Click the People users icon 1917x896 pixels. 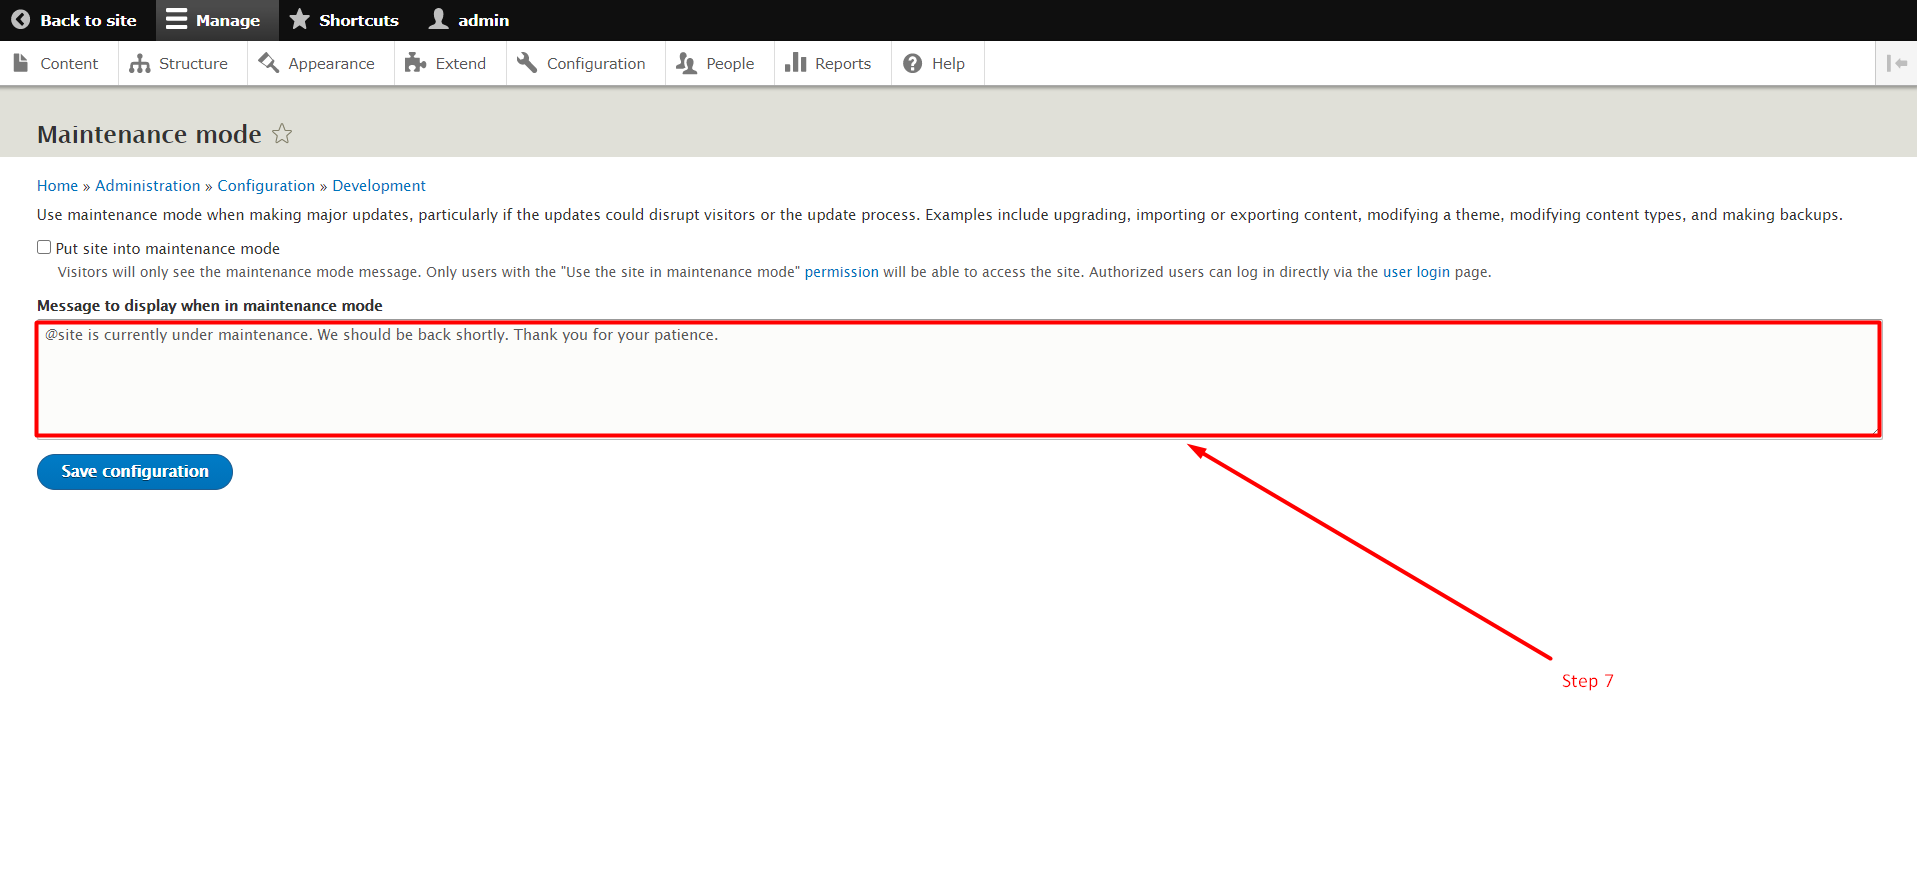coord(686,64)
